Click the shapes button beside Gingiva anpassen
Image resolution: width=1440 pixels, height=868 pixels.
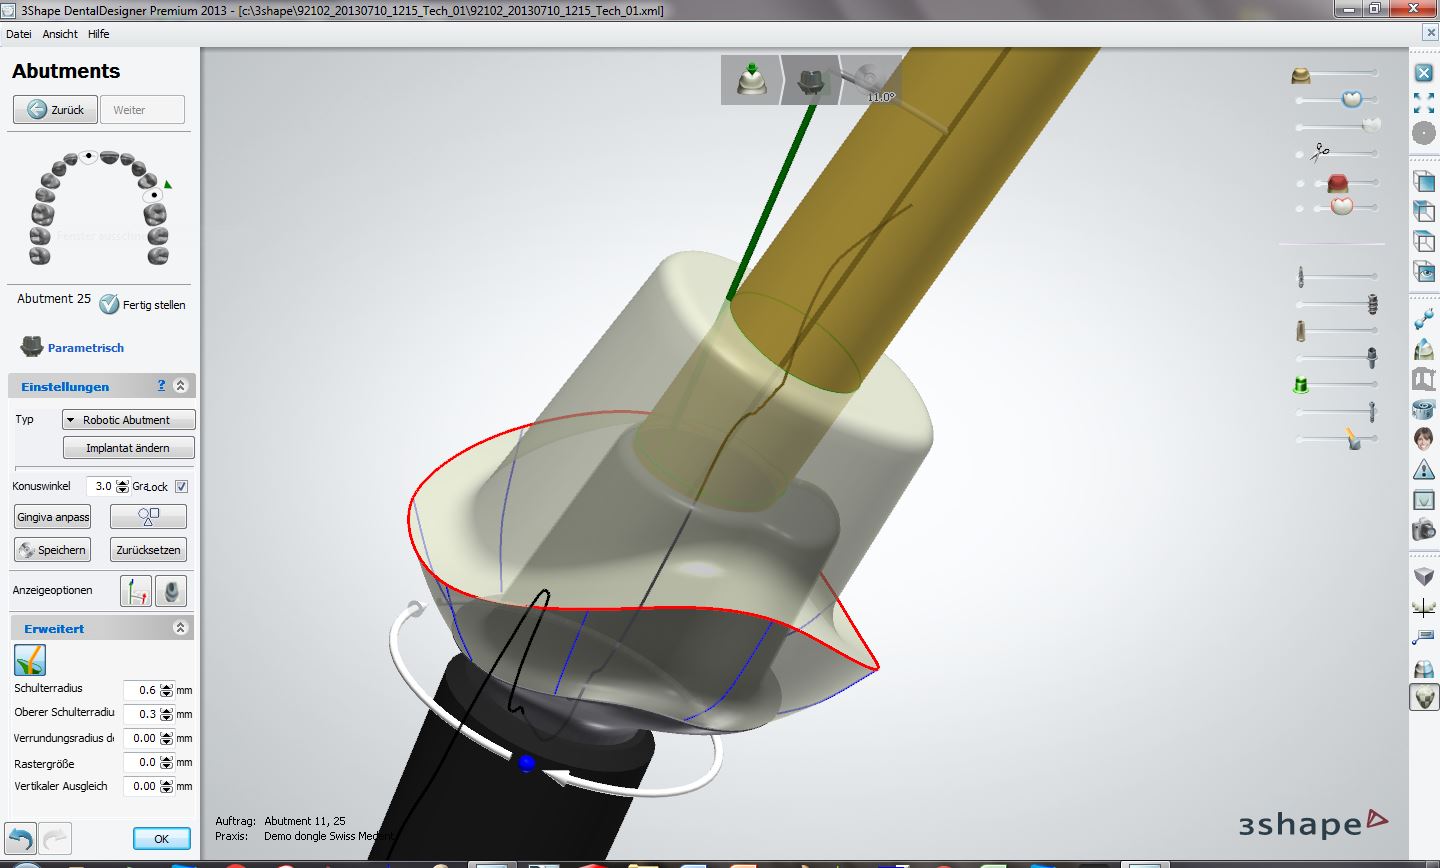[148, 517]
